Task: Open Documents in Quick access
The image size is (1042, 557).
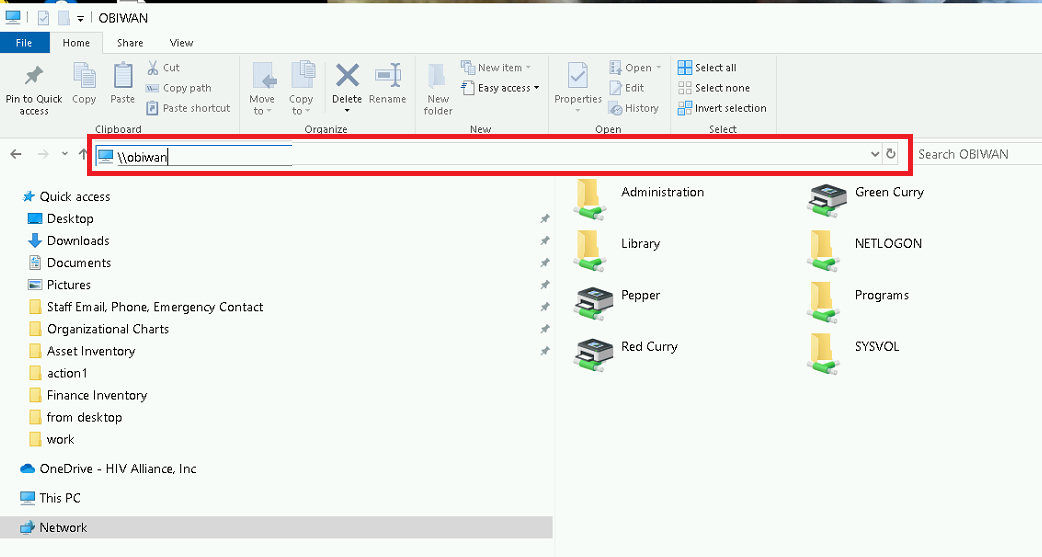Action: click(x=70, y=263)
